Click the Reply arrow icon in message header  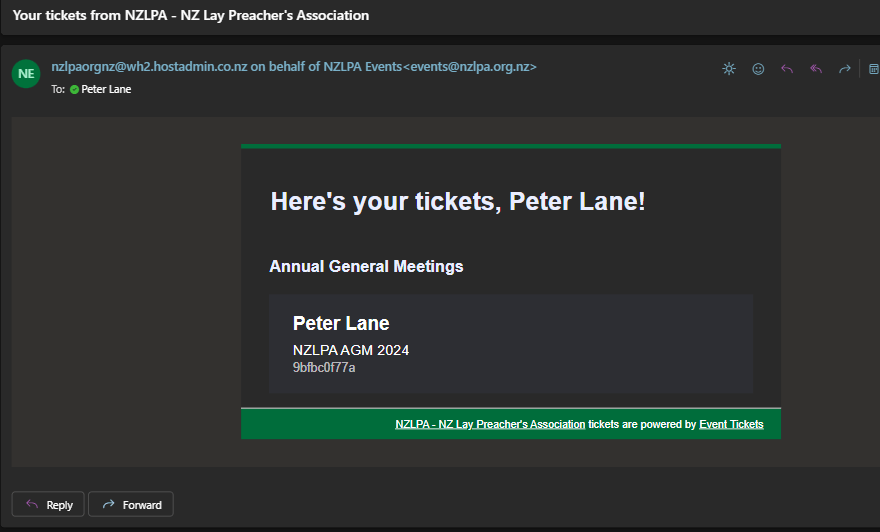[x=787, y=69]
